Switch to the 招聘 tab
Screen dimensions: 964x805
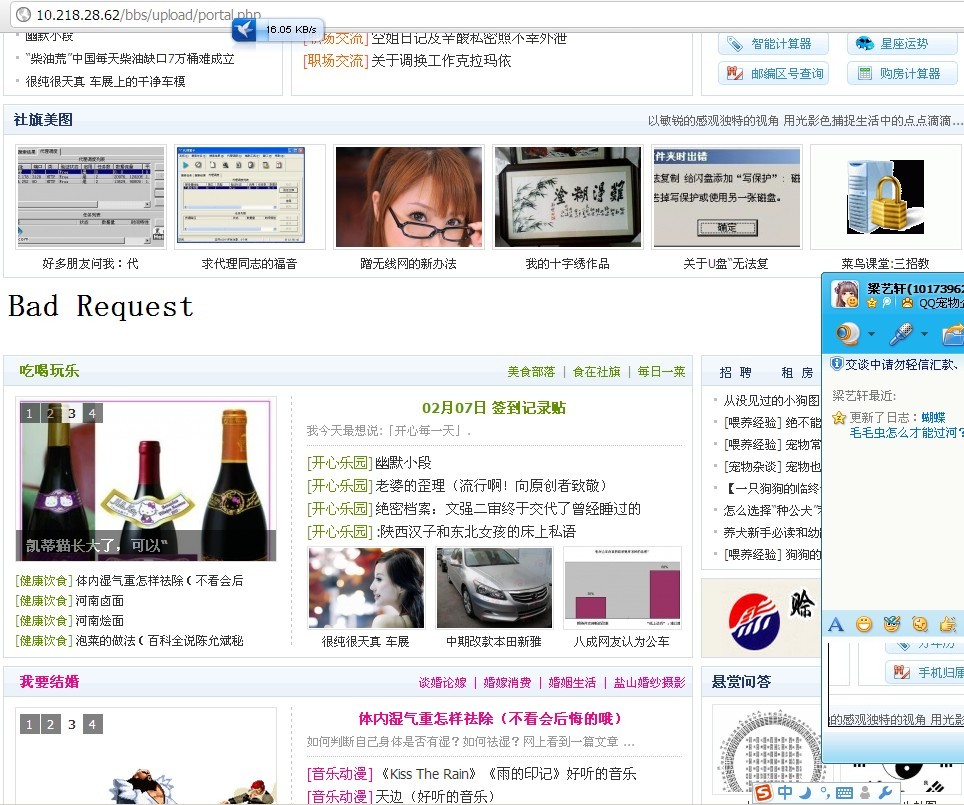pyautogui.click(x=735, y=373)
